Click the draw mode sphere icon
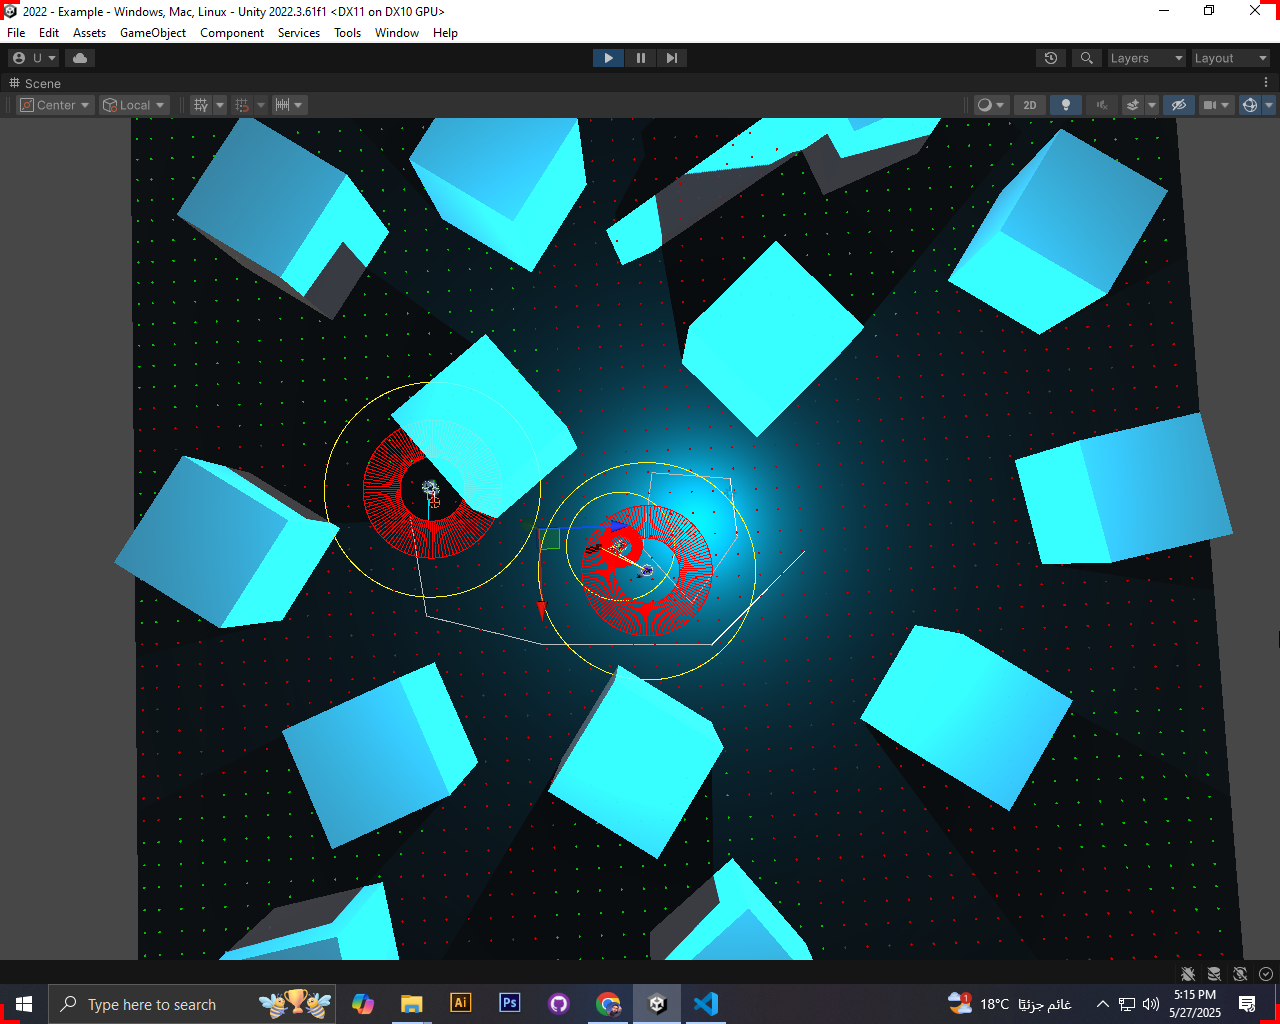Viewport: 1280px width, 1024px height. [991, 105]
